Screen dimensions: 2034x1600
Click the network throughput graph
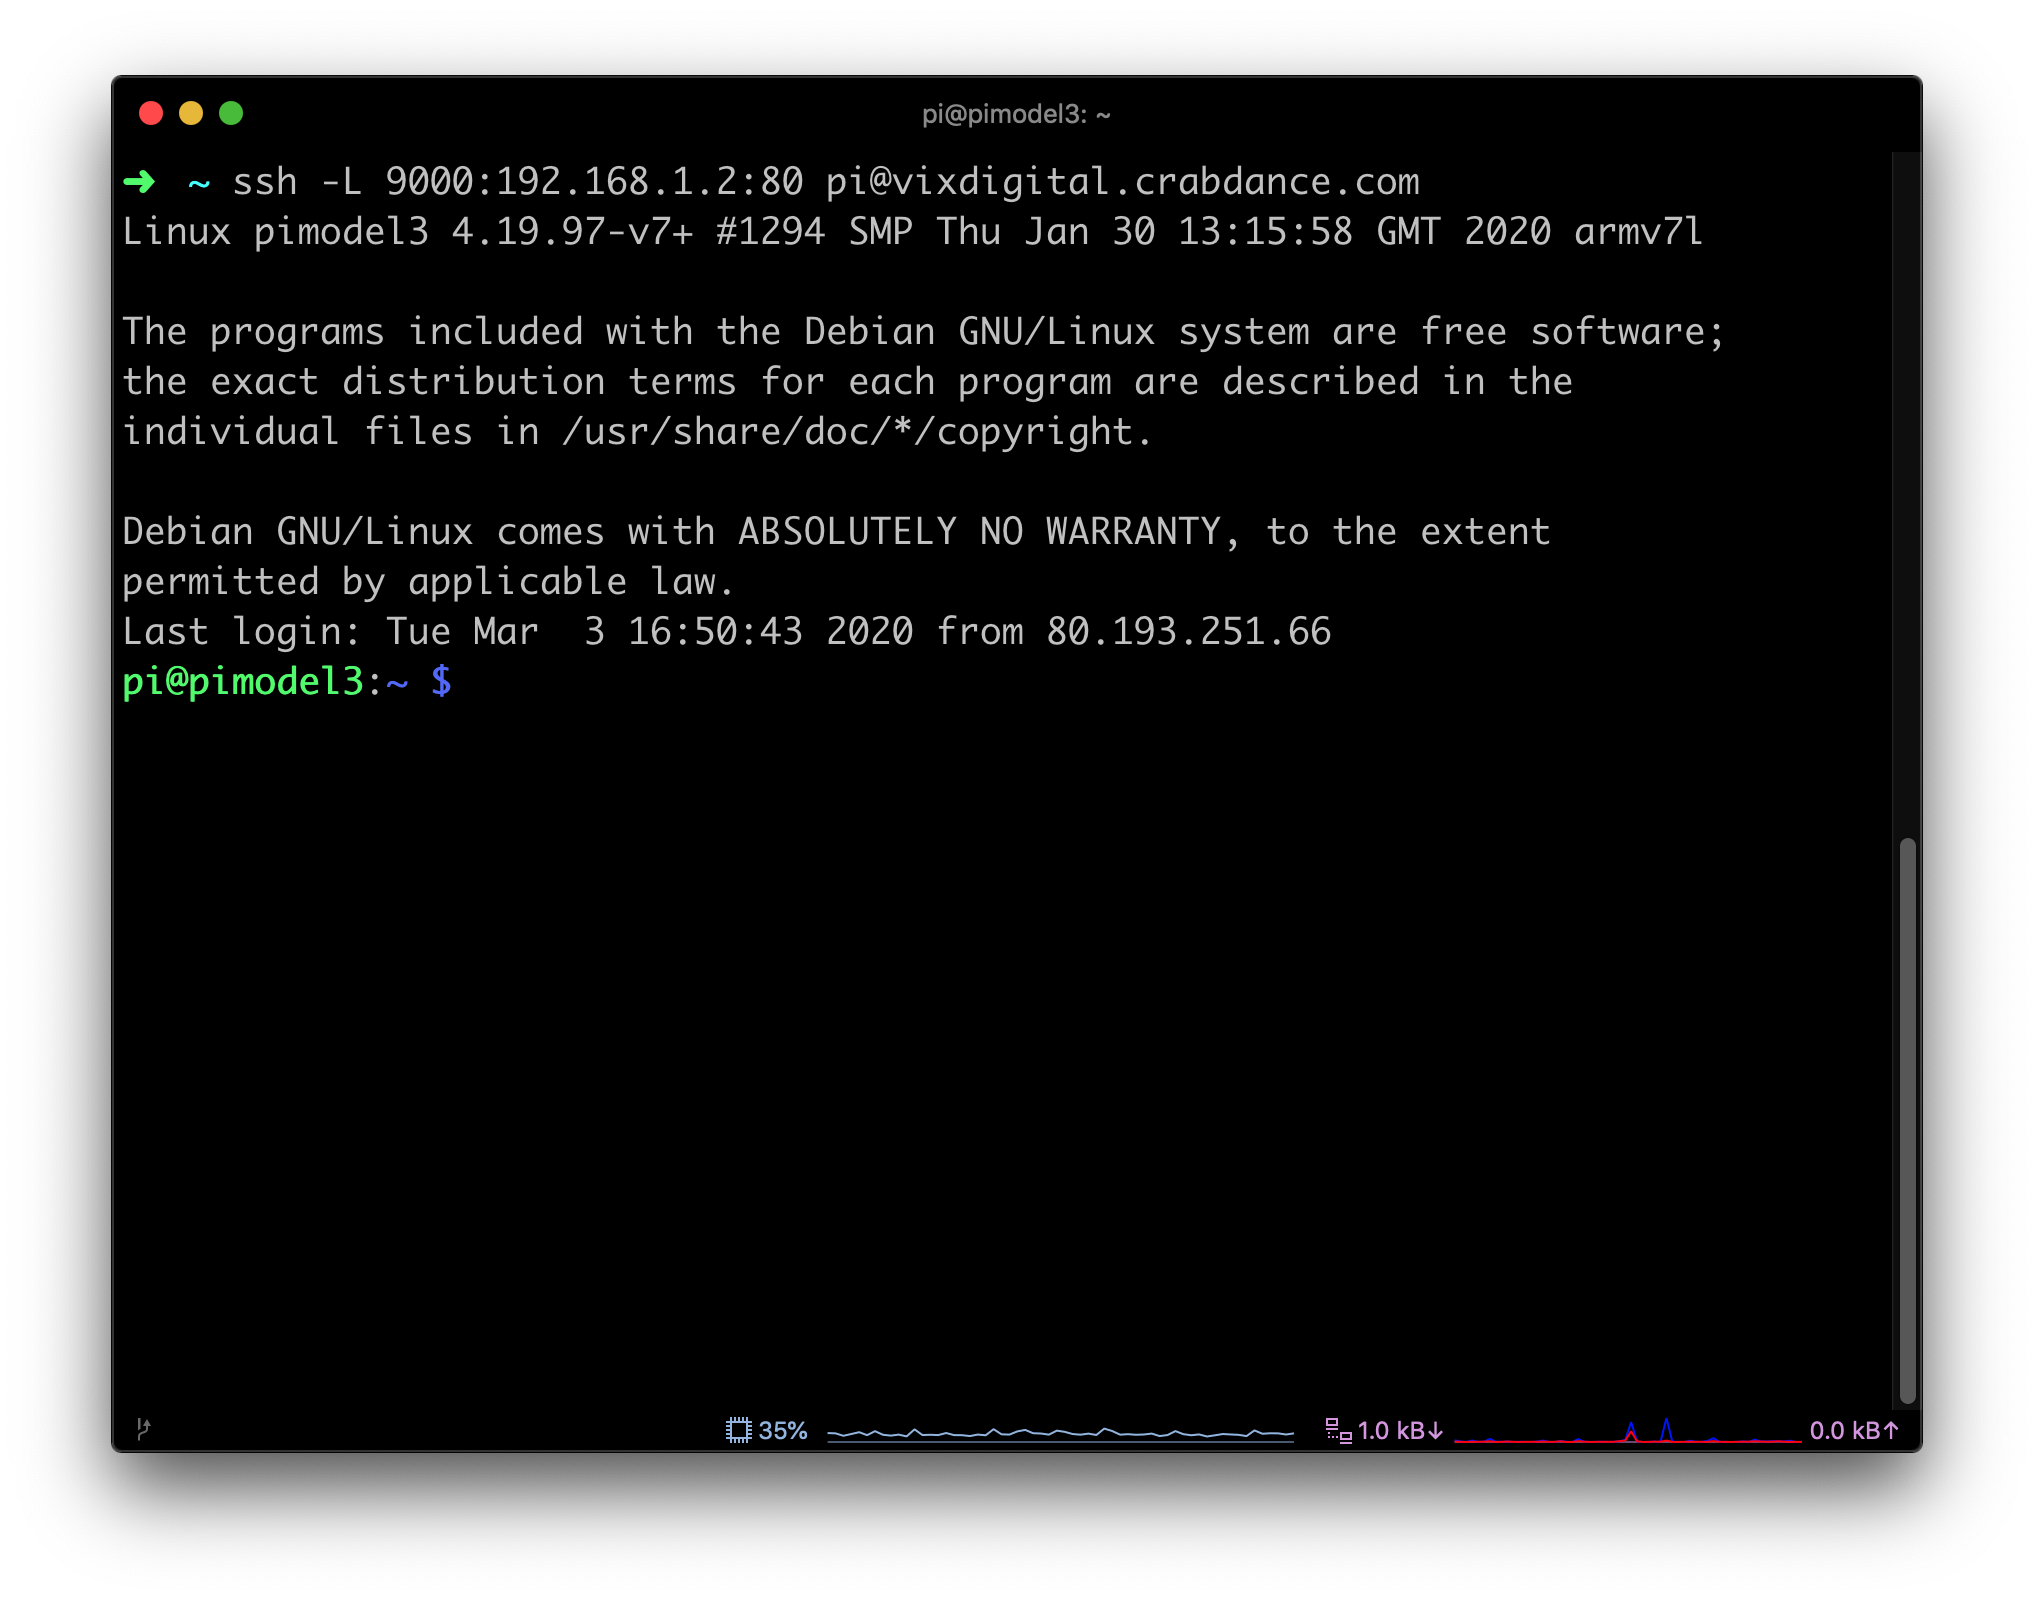pos(1627,1430)
